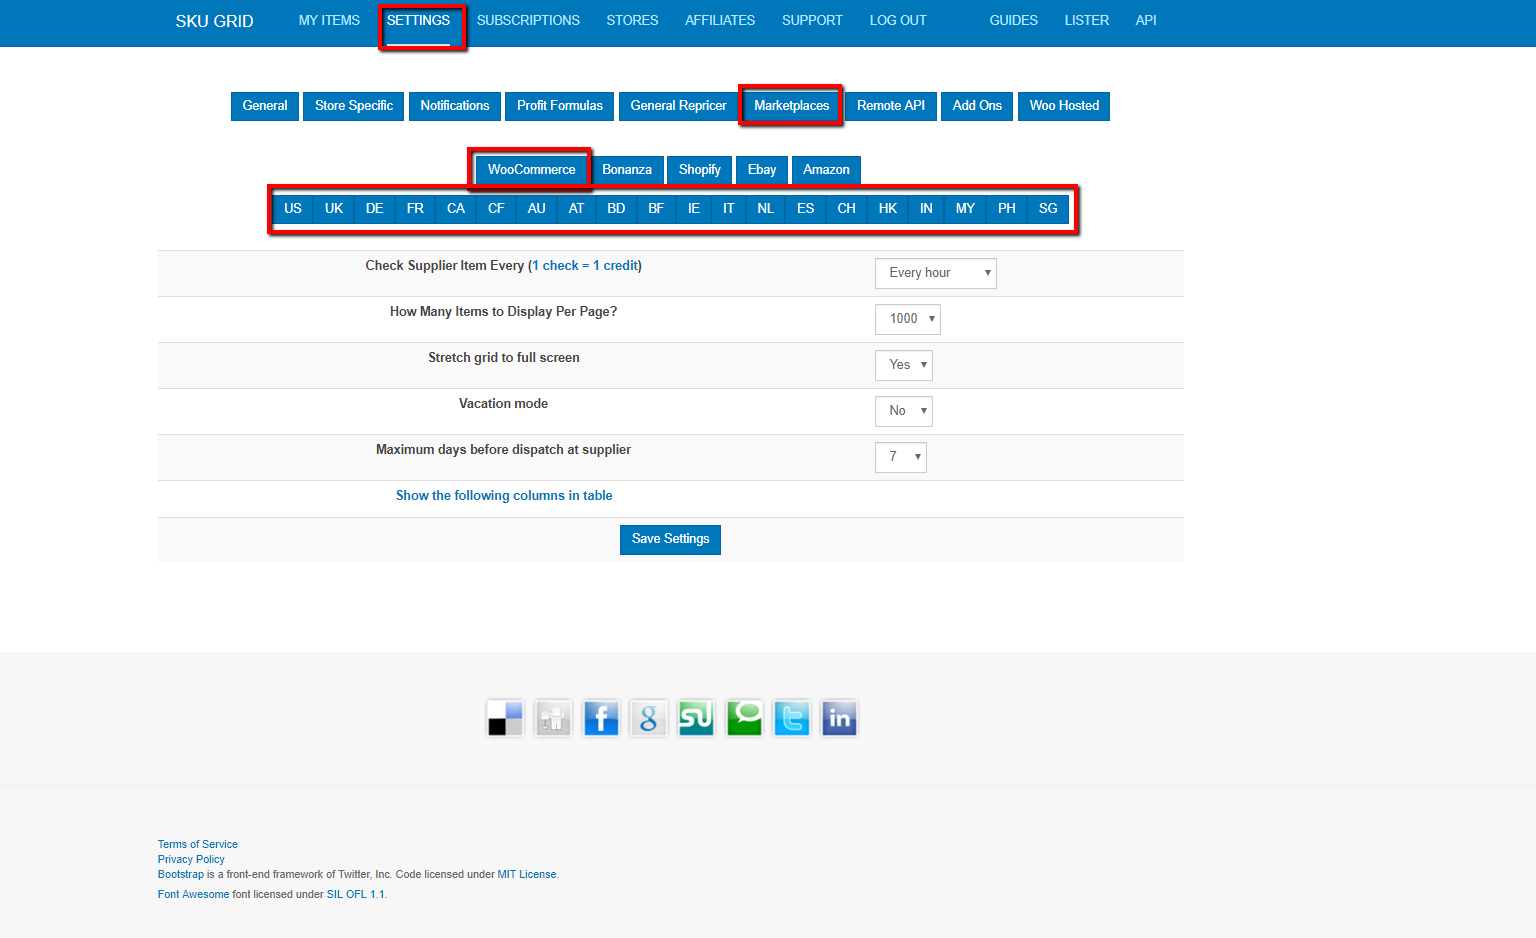
Task: Open the Check Supplier Item Every dropdown
Action: (936, 273)
